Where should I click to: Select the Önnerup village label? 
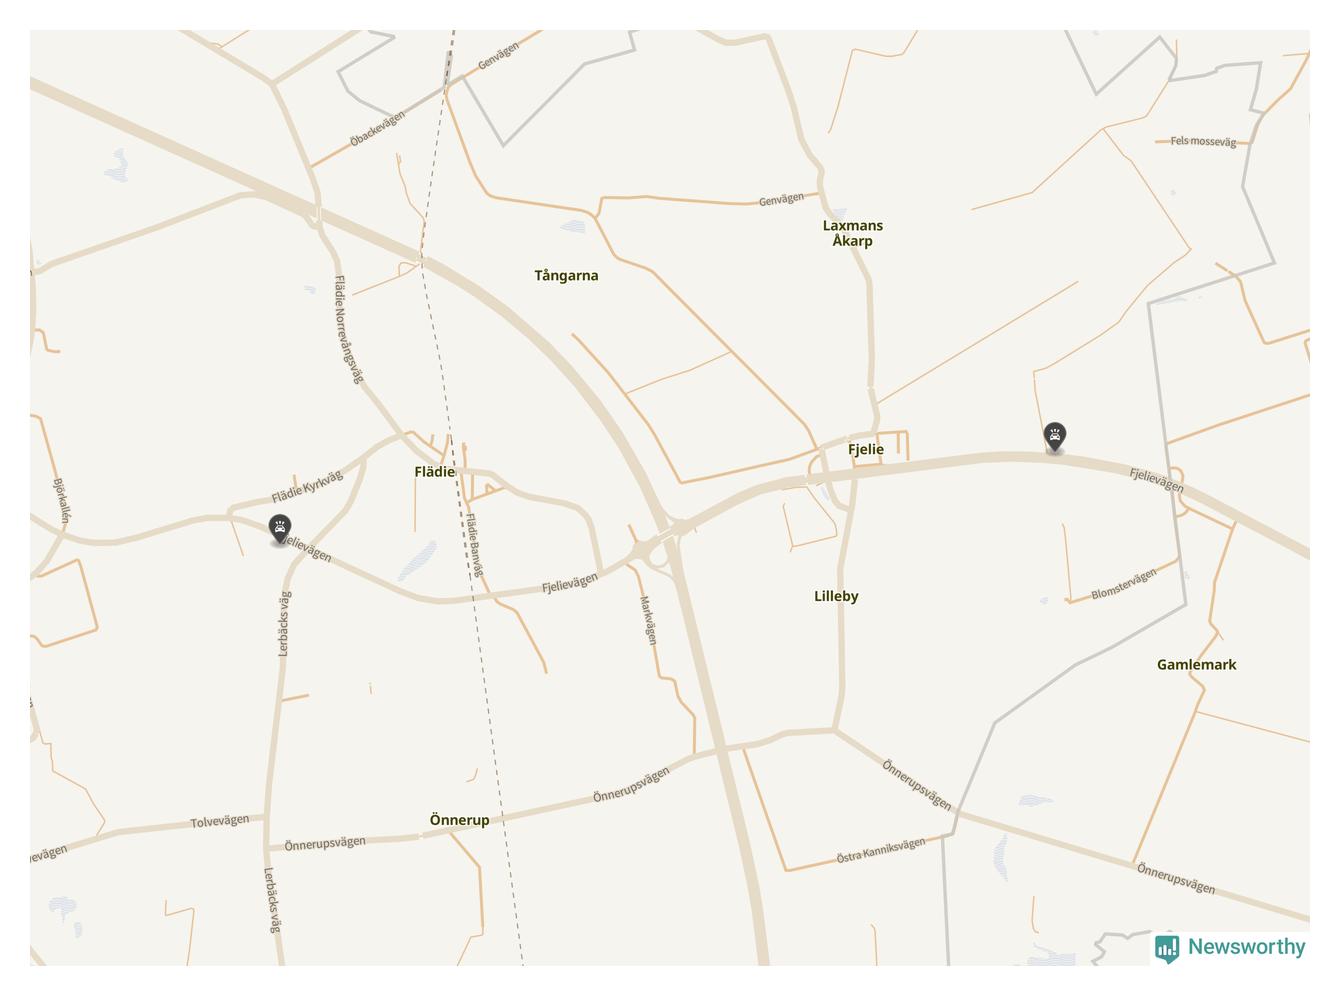click(x=459, y=820)
